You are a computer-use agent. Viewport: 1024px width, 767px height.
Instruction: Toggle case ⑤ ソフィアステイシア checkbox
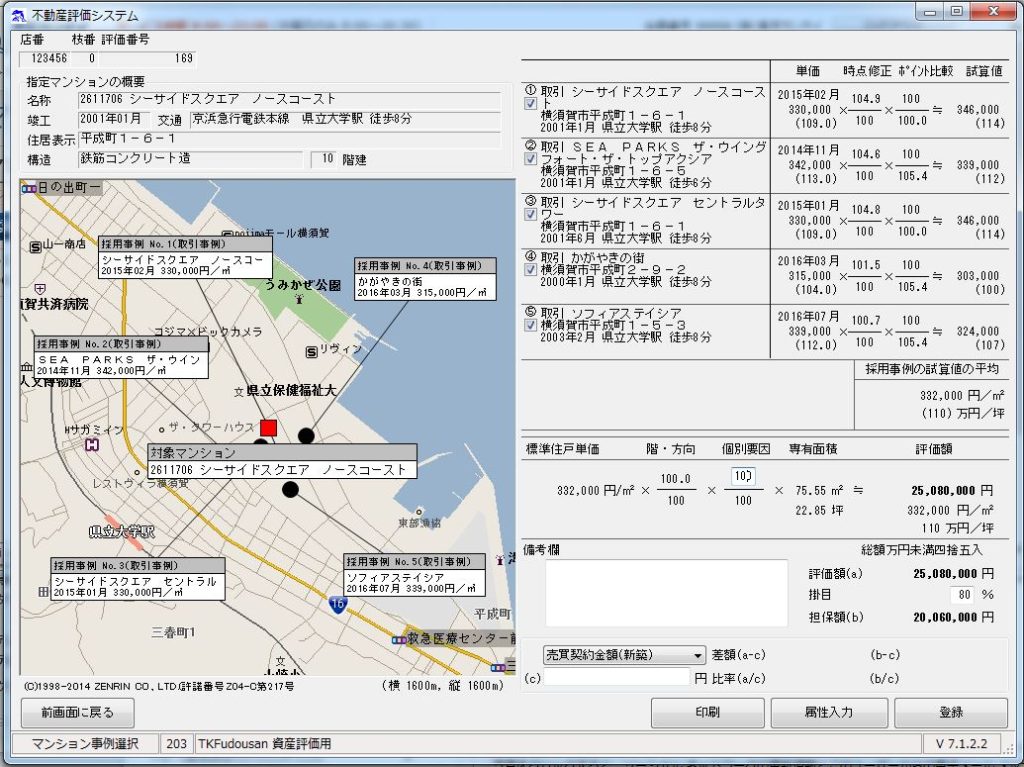coord(530,324)
